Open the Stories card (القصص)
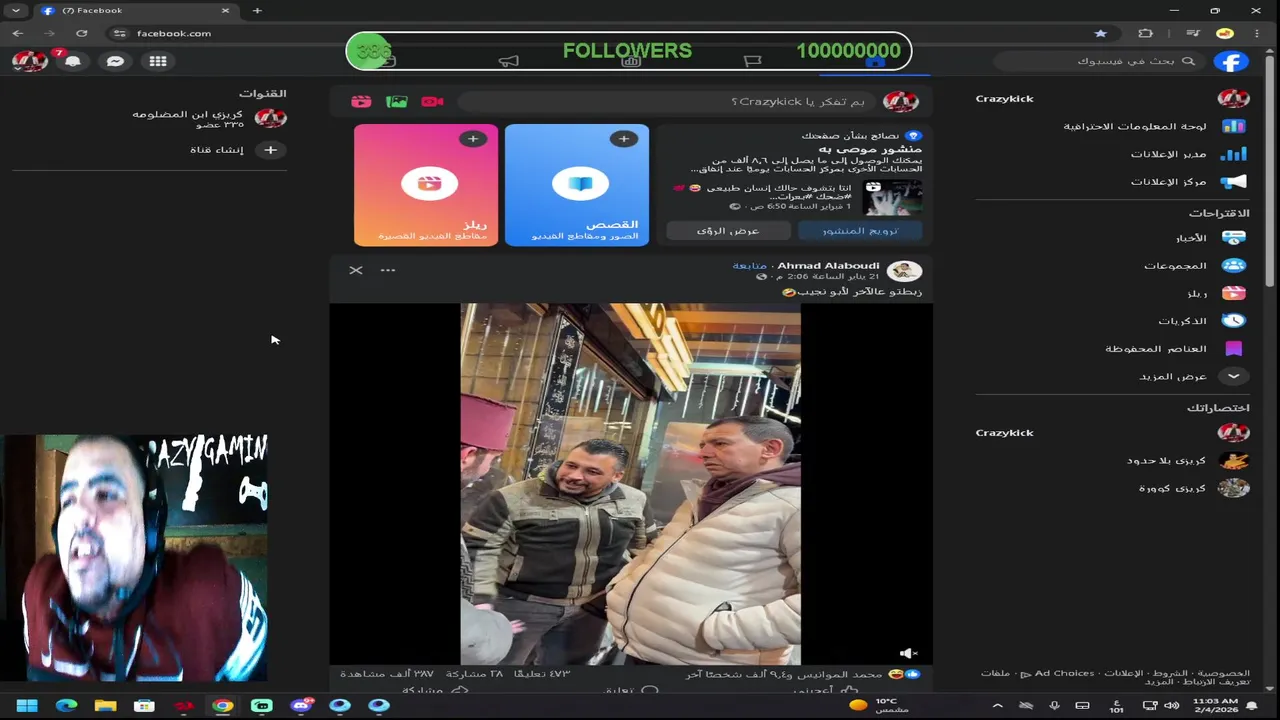 [x=577, y=185]
